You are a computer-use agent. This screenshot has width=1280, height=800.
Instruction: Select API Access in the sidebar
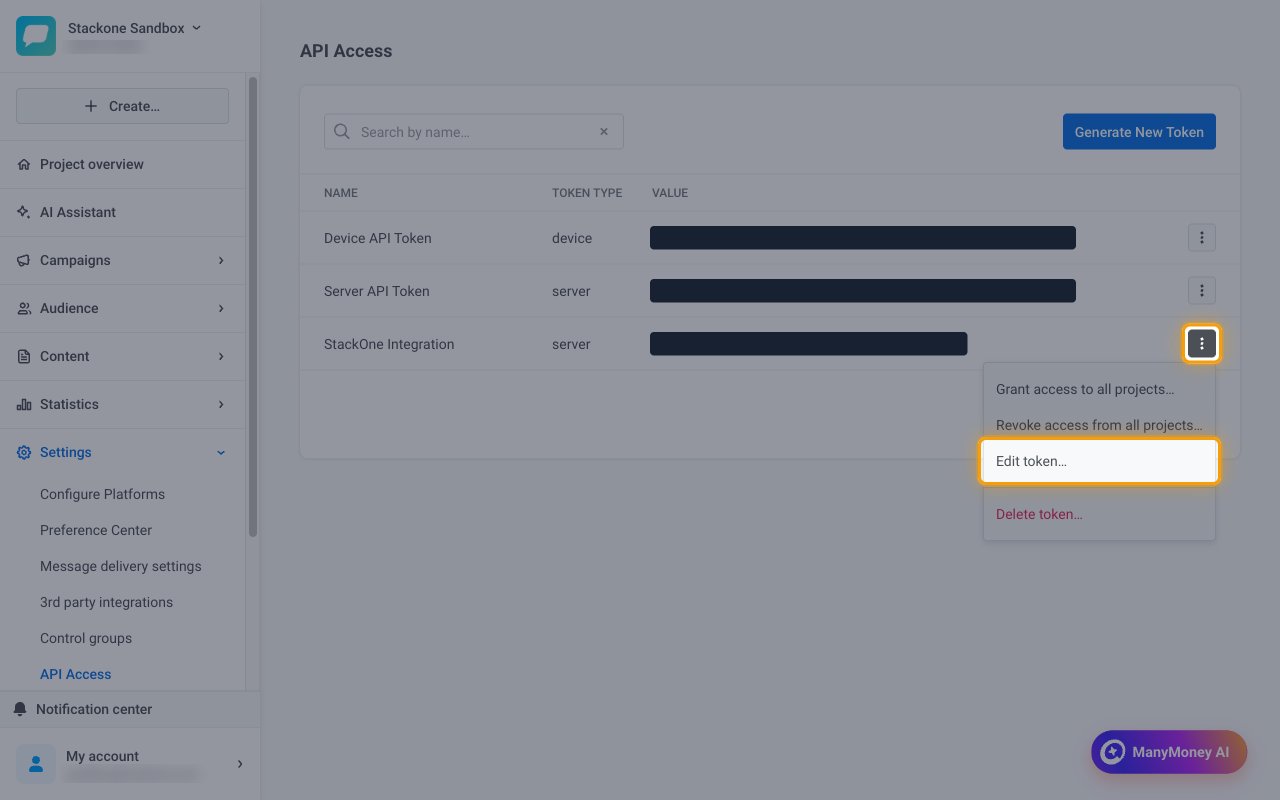point(76,674)
